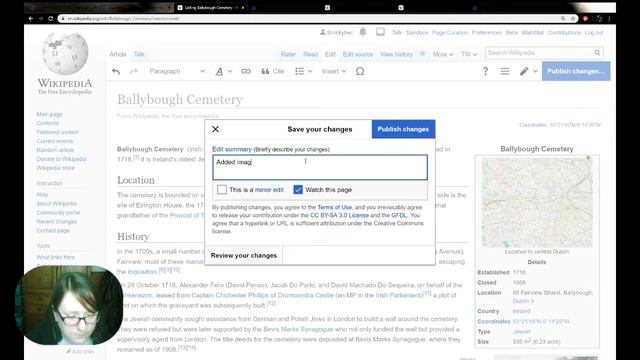This screenshot has width=640, height=360.
Task: Click Review your changes button
Action: tap(244, 256)
